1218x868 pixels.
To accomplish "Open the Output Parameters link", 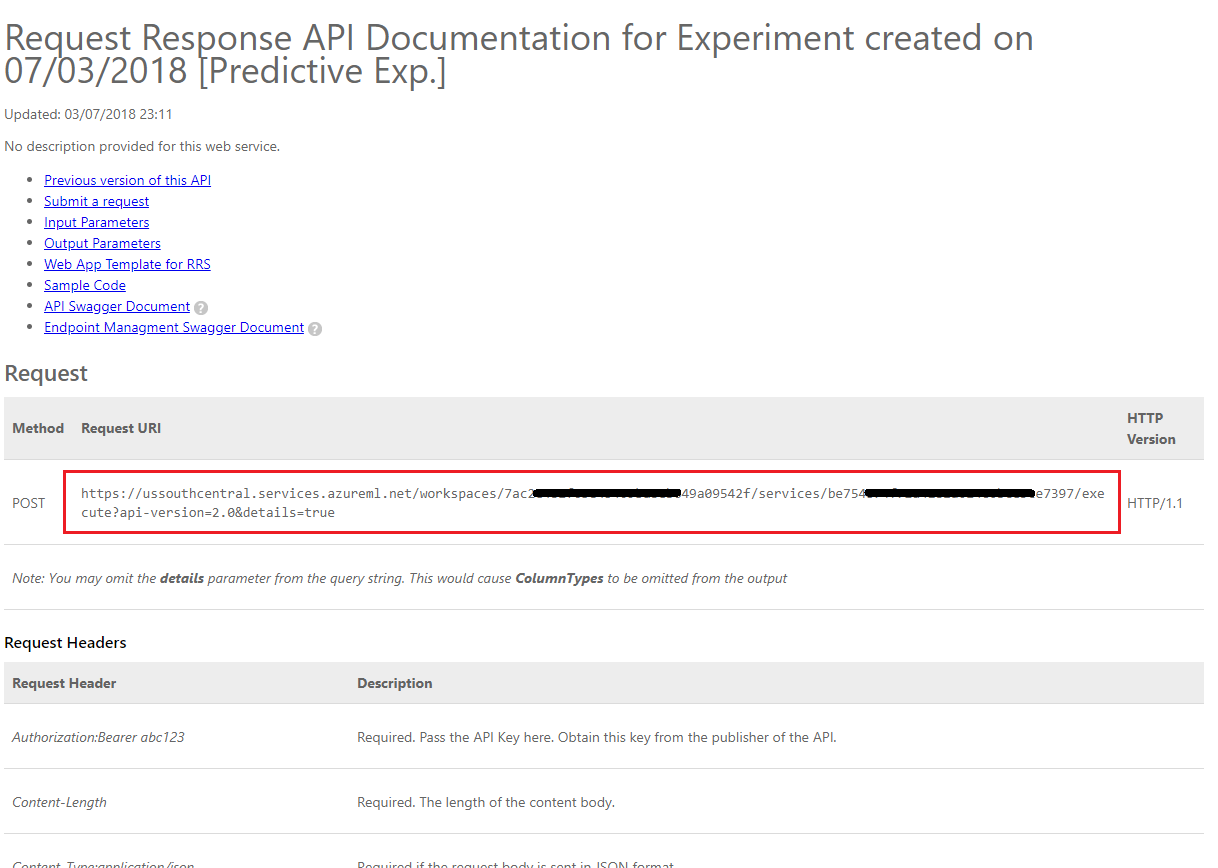I will pos(102,243).
